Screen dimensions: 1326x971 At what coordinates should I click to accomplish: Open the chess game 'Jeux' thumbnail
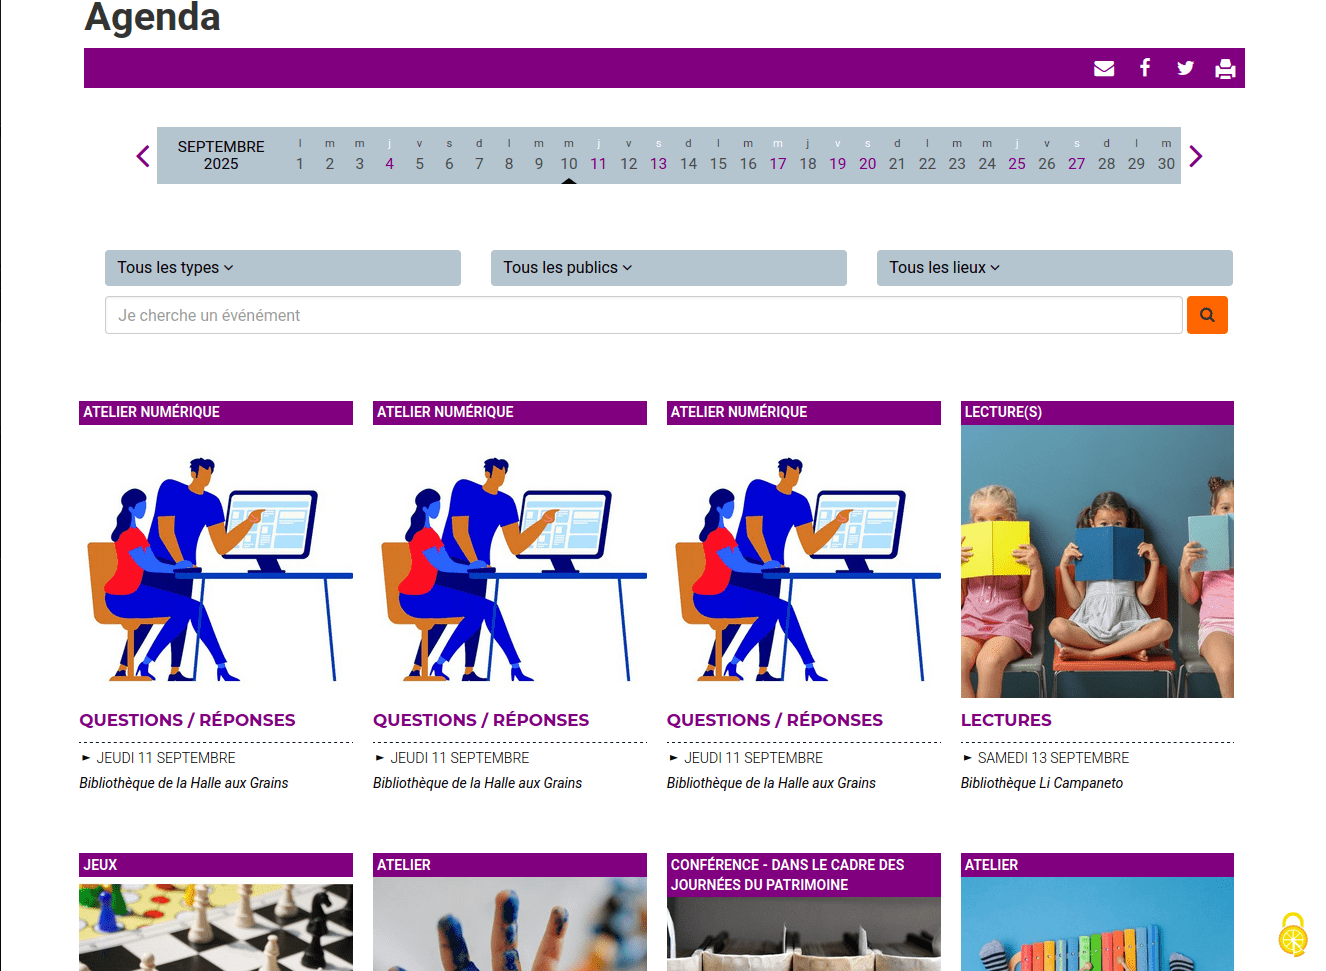216,927
